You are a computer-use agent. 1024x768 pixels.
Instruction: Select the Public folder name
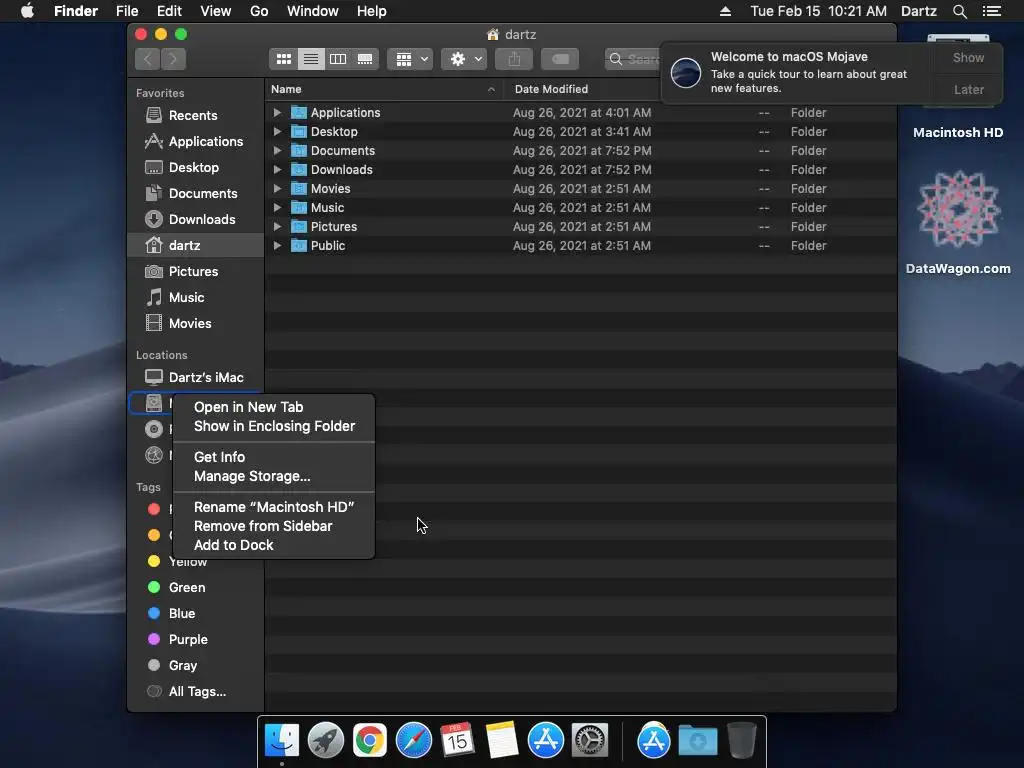tap(328, 246)
